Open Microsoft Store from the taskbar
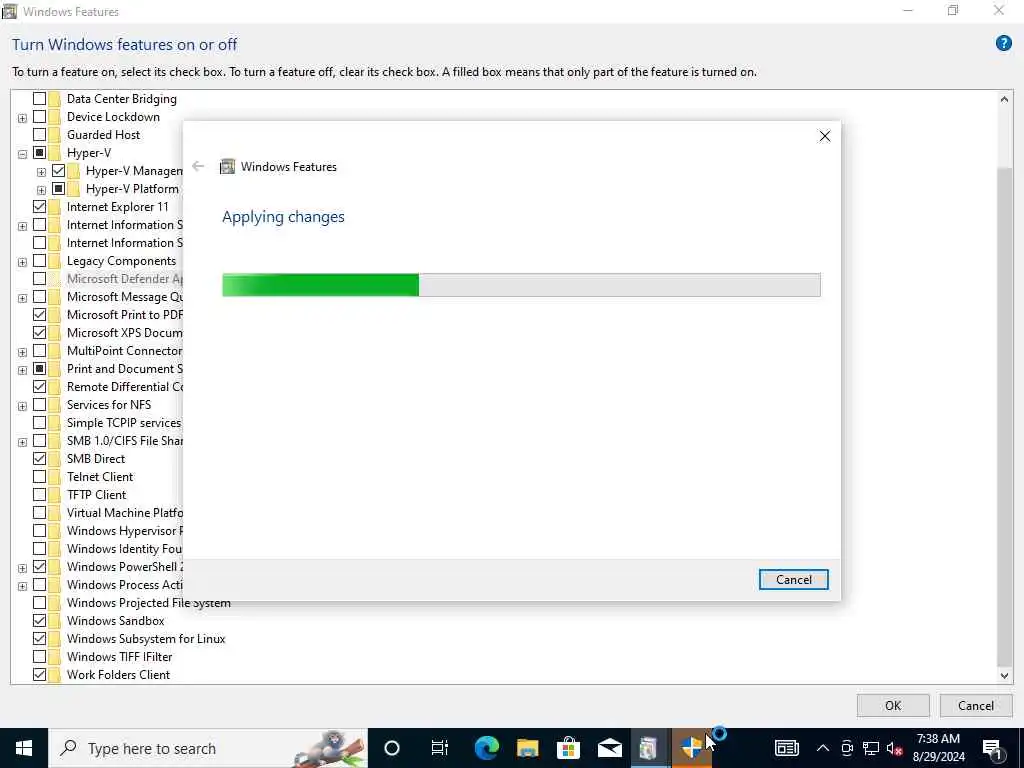The height and width of the screenshot is (768, 1024). click(x=569, y=748)
